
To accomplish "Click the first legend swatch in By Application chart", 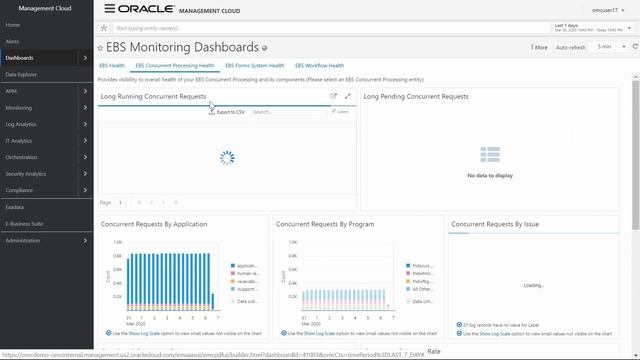I will click(x=233, y=266).
